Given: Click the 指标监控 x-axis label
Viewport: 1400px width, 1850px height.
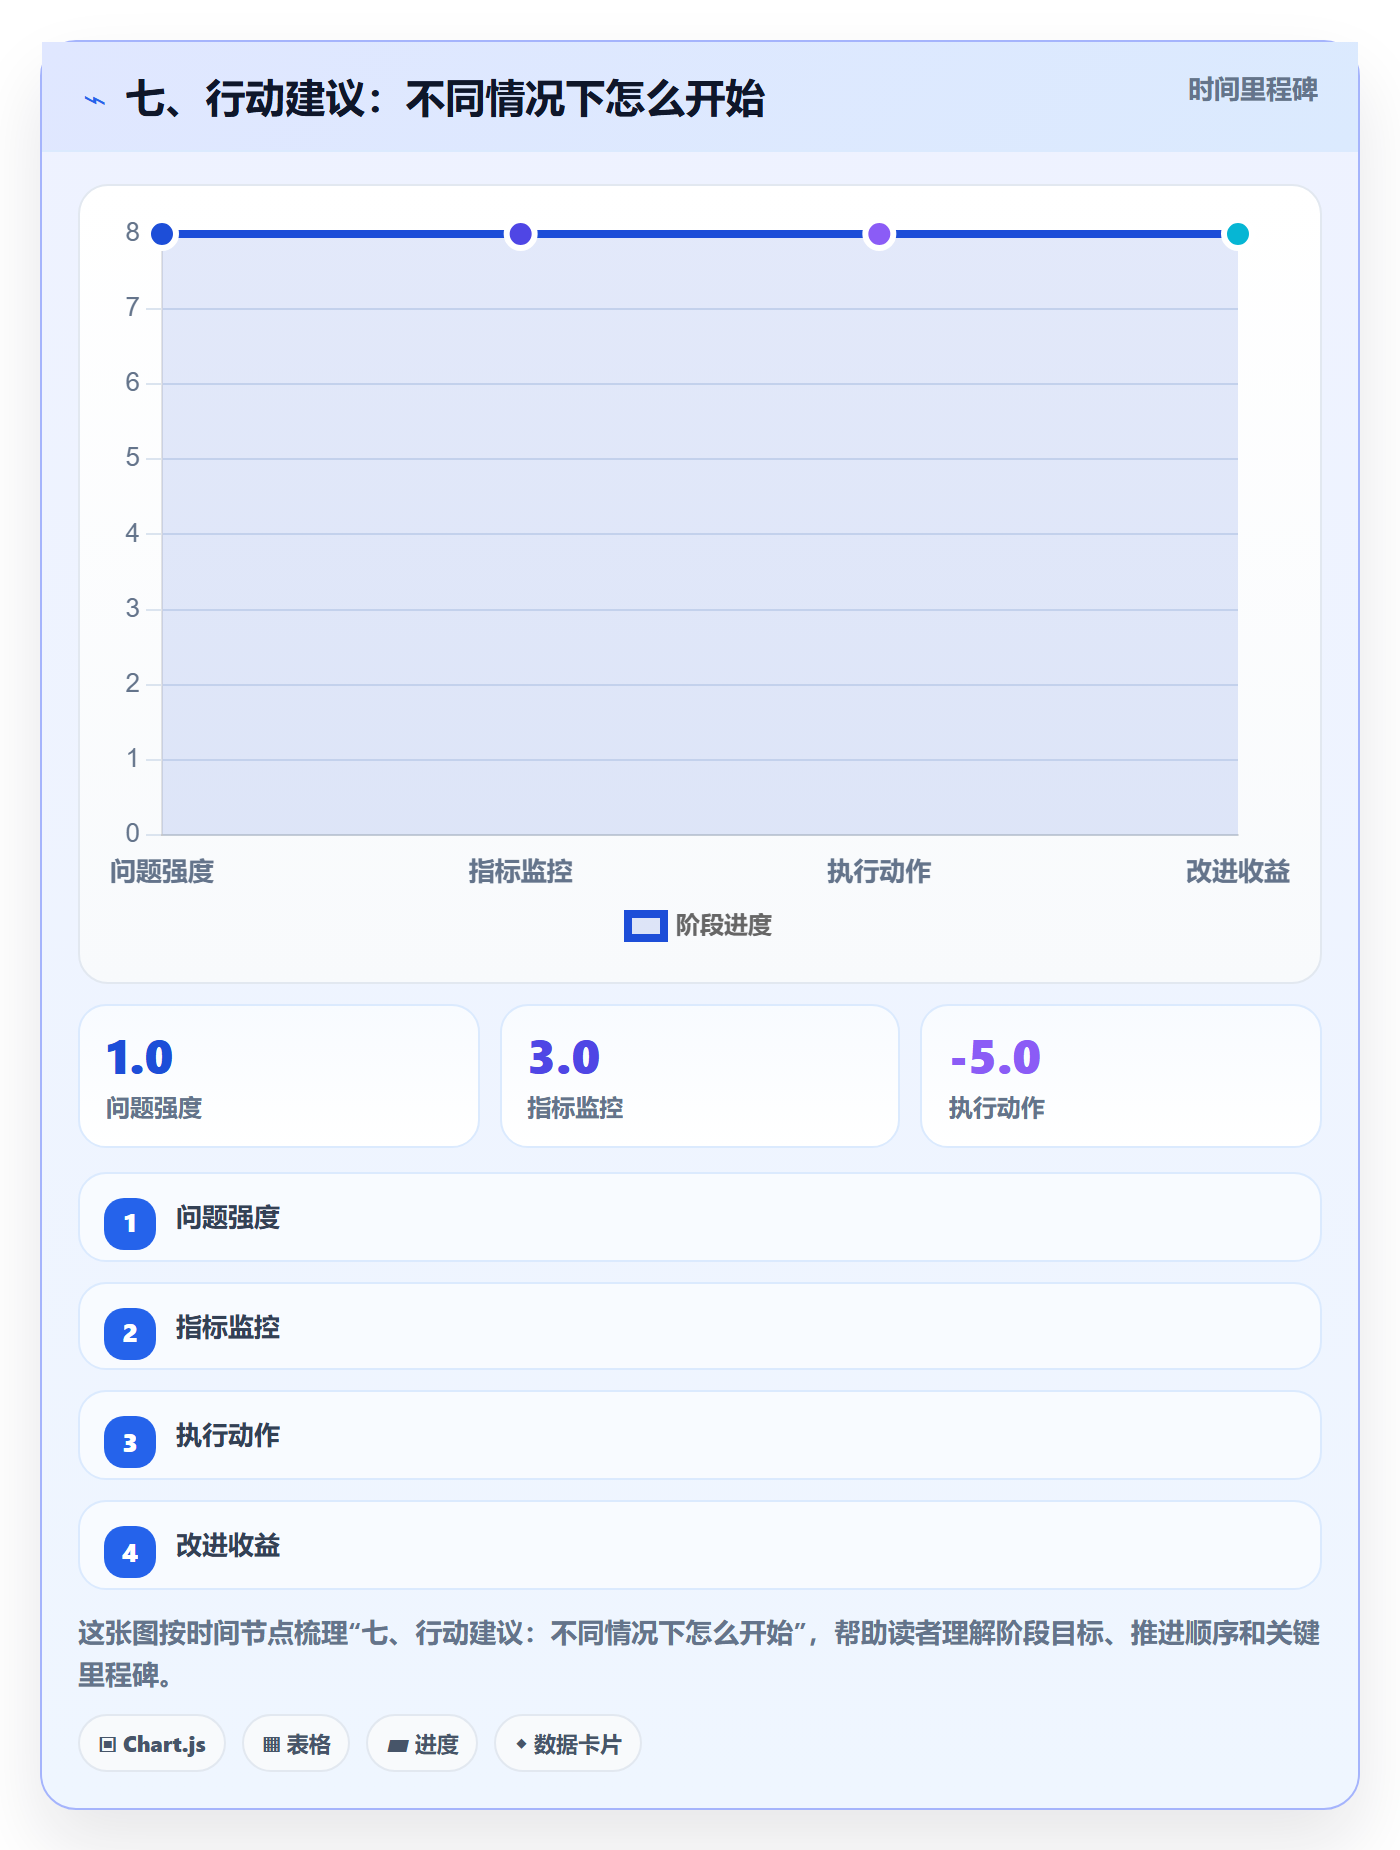Looking at the screenshot, I should click(520, 872).
